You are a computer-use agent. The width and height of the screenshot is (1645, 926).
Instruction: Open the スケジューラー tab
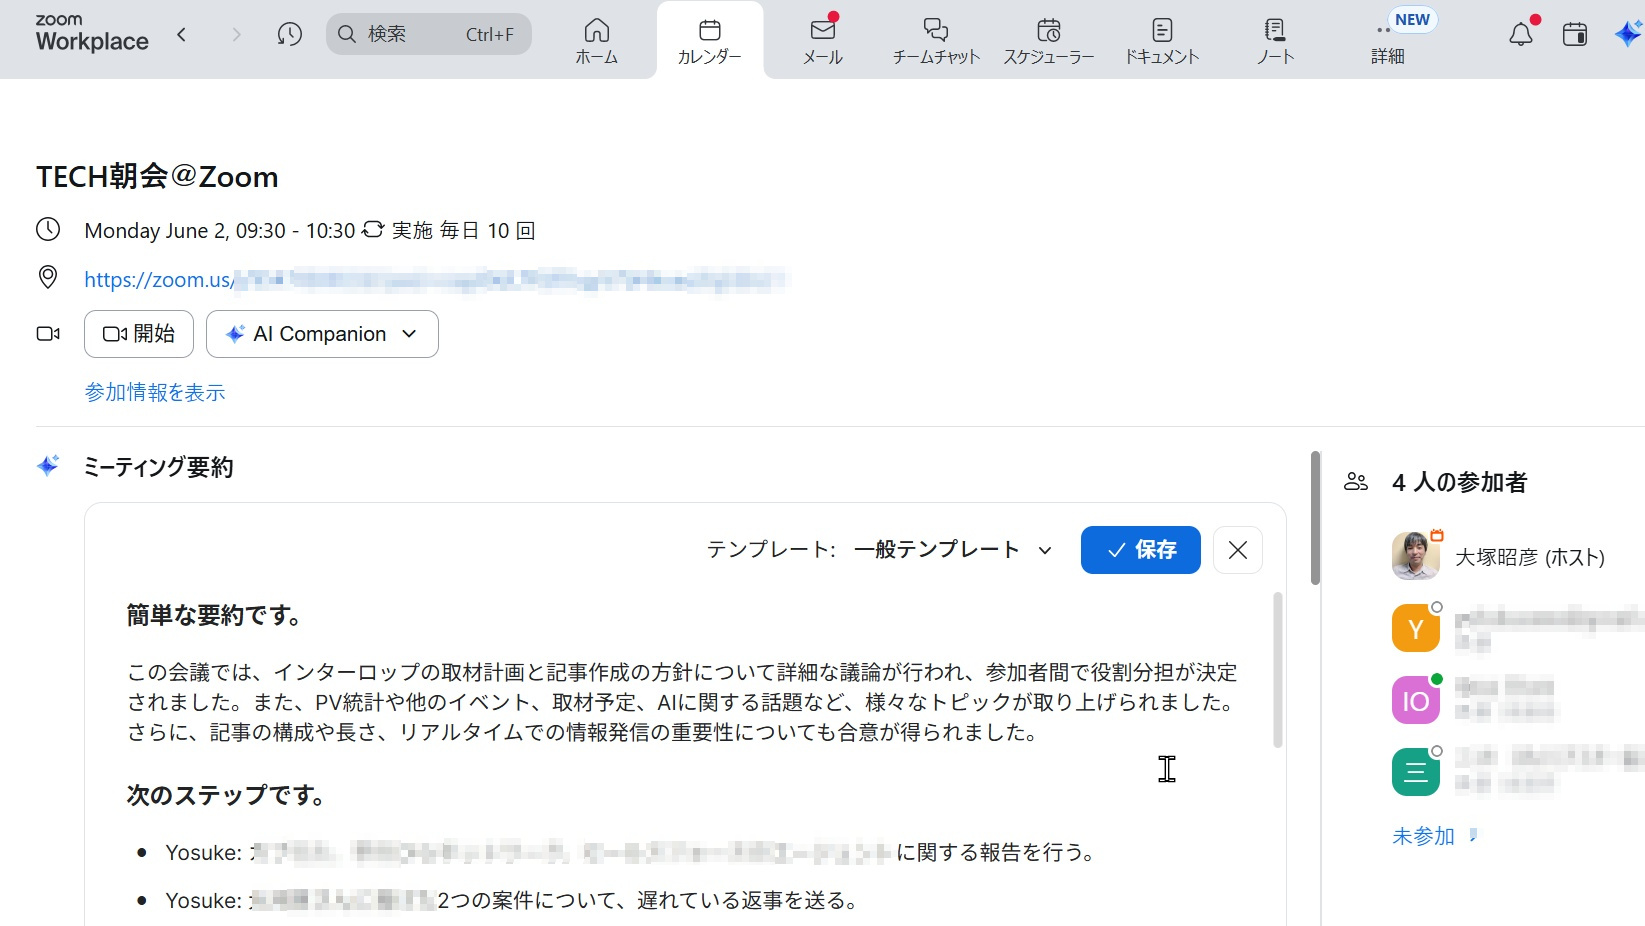pos(1049,41)
